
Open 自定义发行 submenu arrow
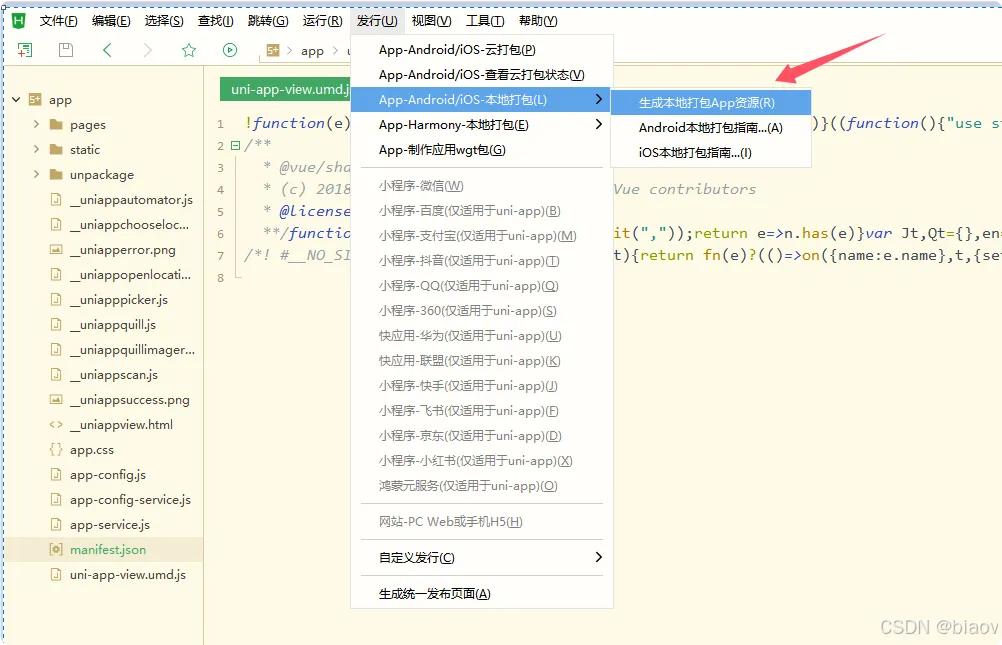click(598, 557)
